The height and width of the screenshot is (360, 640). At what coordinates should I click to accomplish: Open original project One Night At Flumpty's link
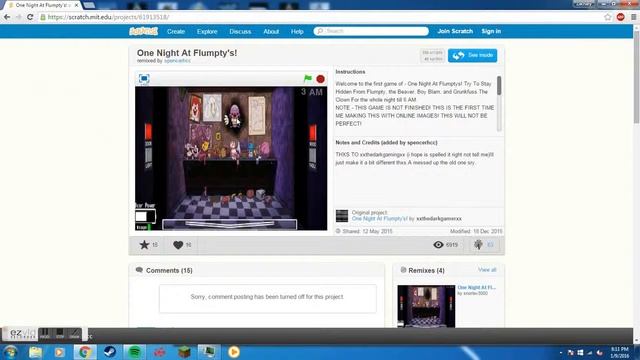tap(380, 219)
